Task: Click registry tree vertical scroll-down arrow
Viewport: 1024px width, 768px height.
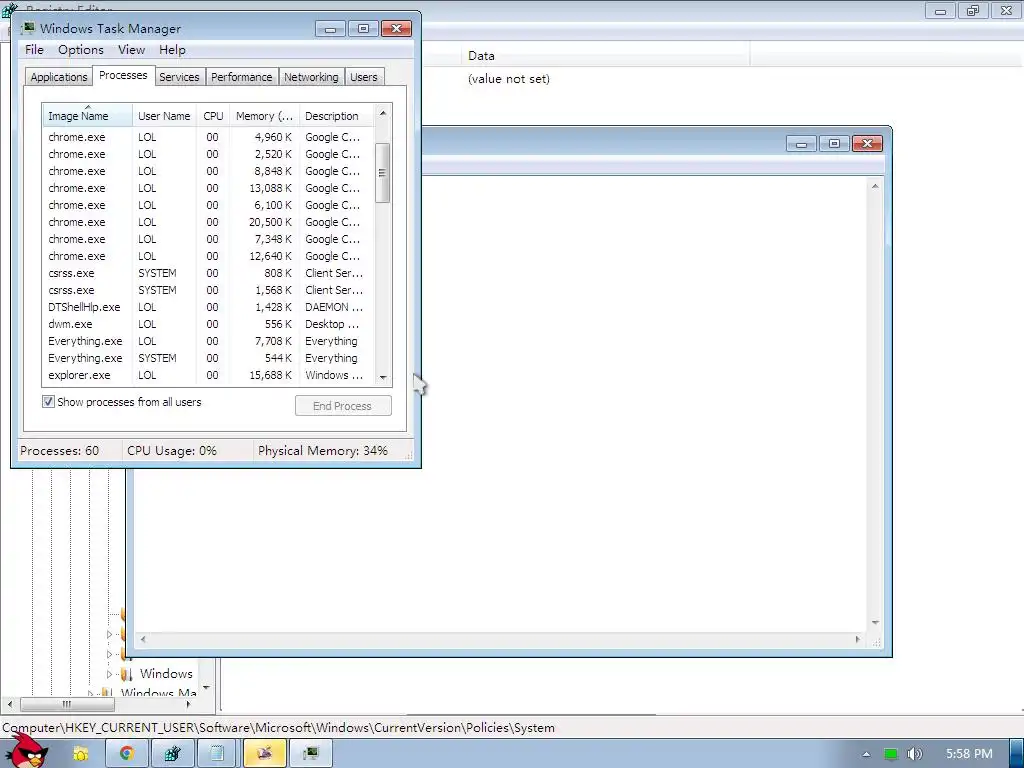Action: click(x=206, y=688)
